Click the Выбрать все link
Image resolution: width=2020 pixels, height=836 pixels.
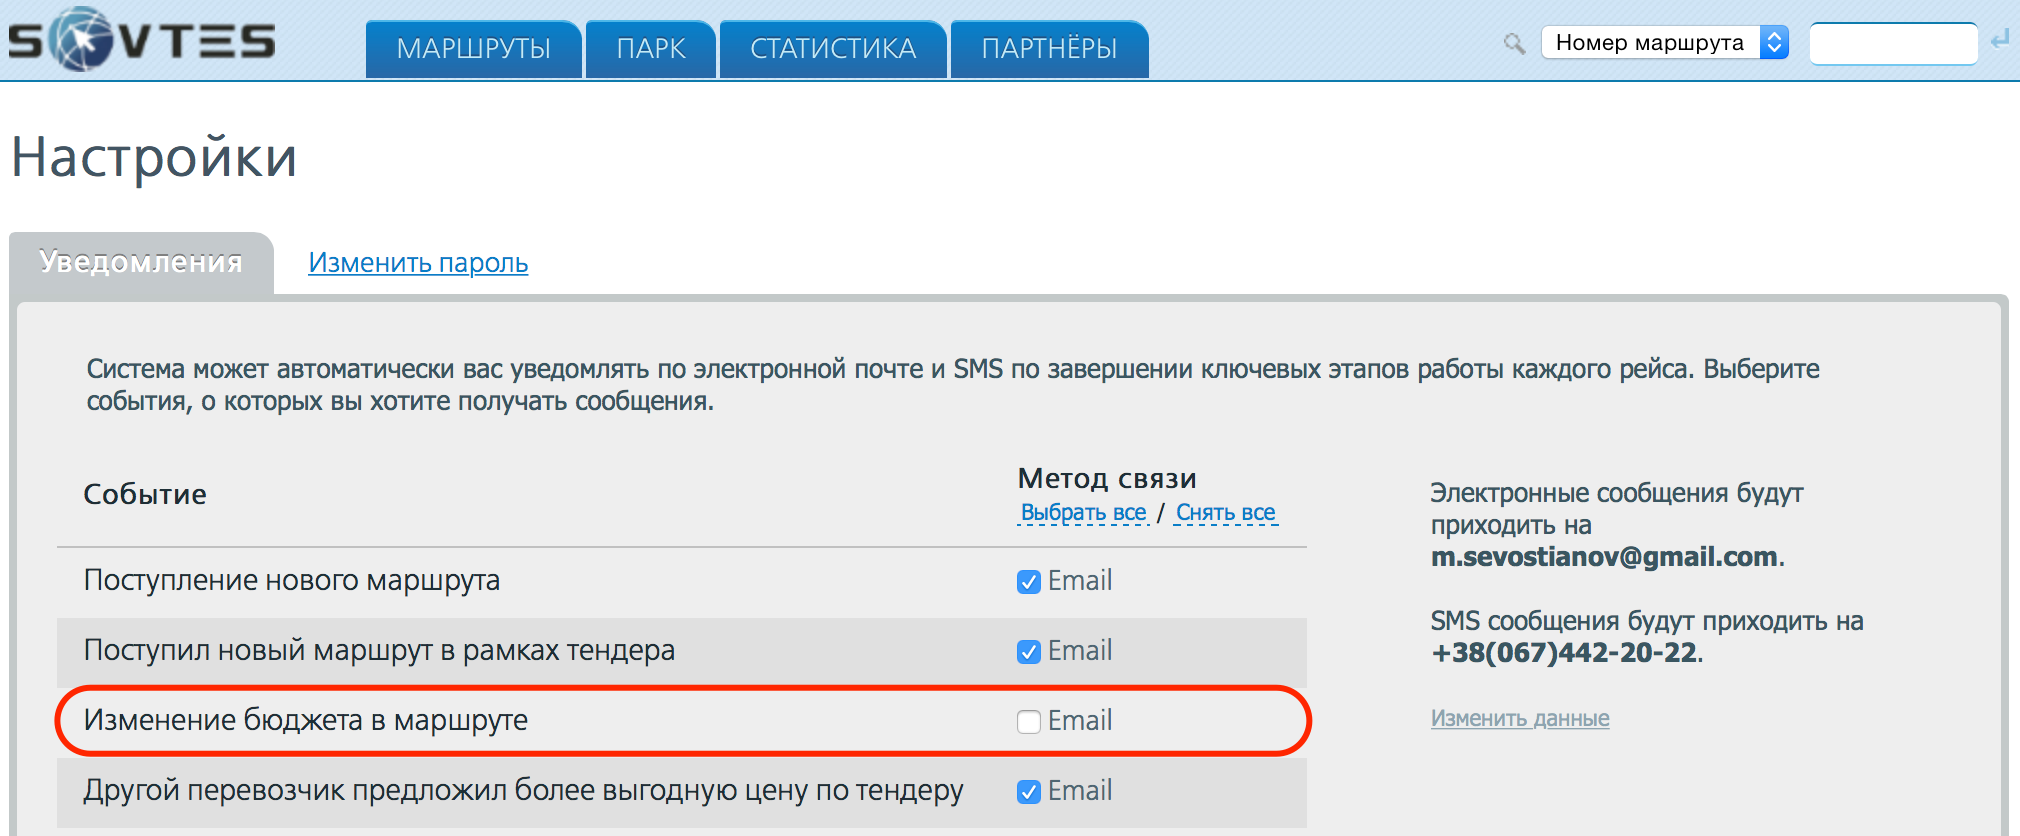coord(1083,513)
